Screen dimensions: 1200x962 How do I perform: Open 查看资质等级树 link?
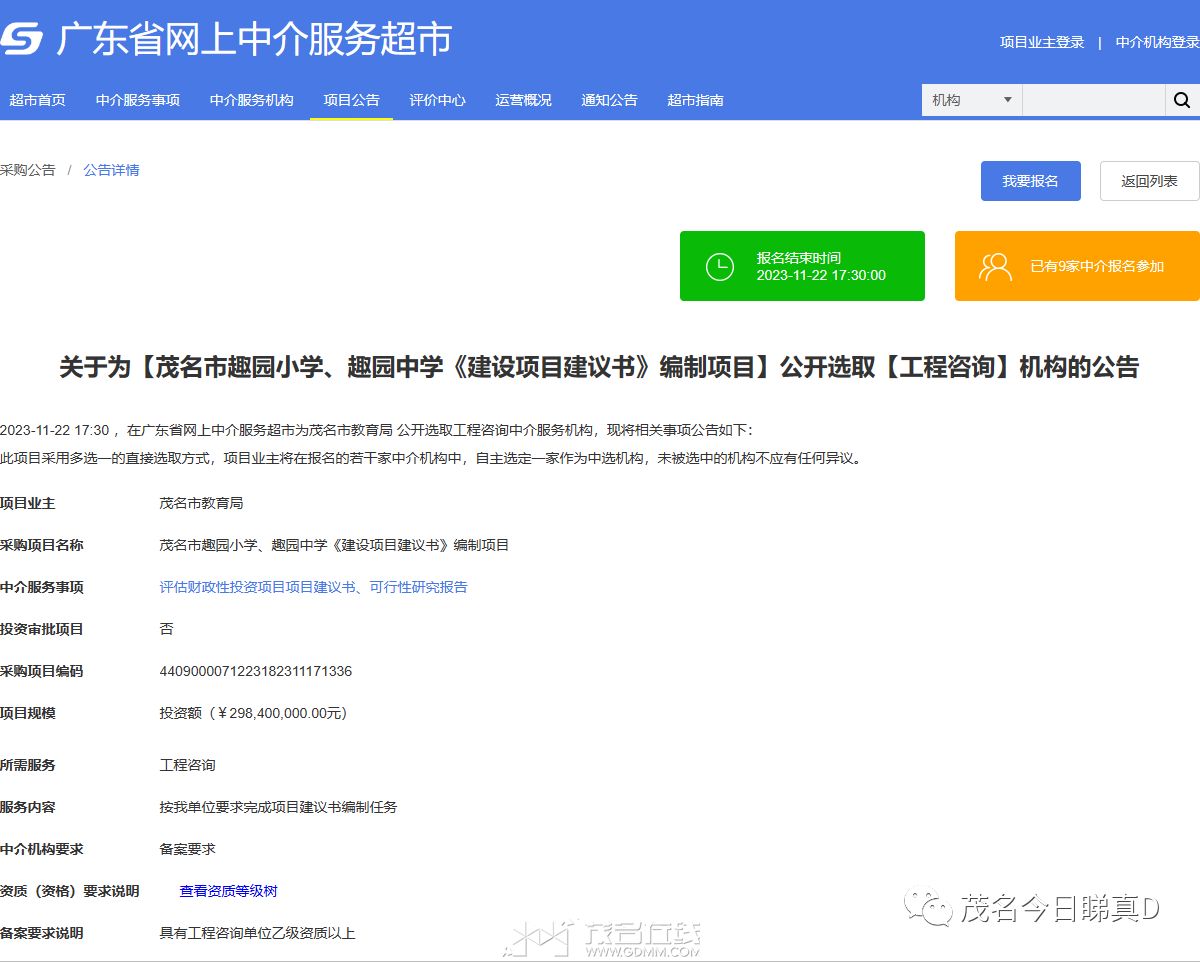pos(228,891)
